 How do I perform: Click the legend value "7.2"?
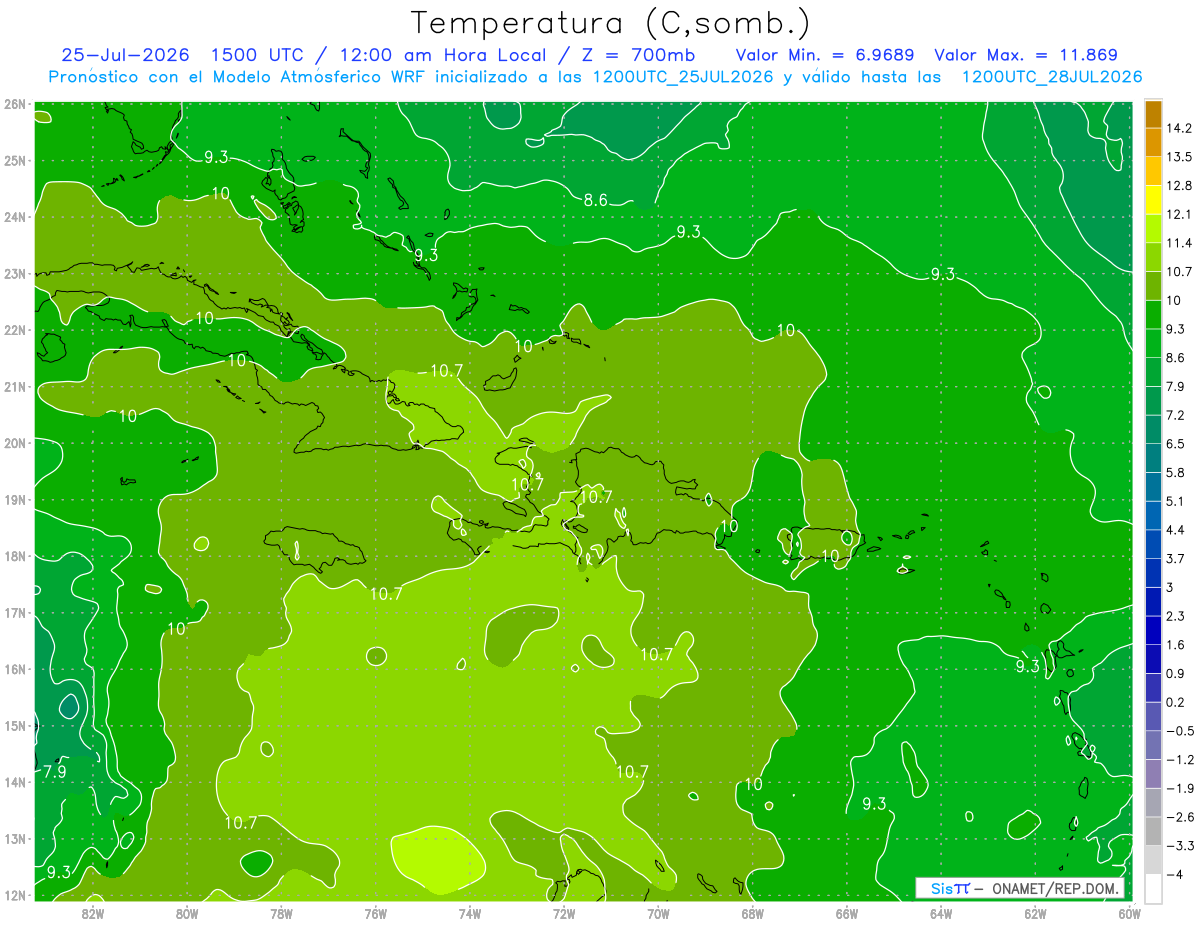point(1176,415)
